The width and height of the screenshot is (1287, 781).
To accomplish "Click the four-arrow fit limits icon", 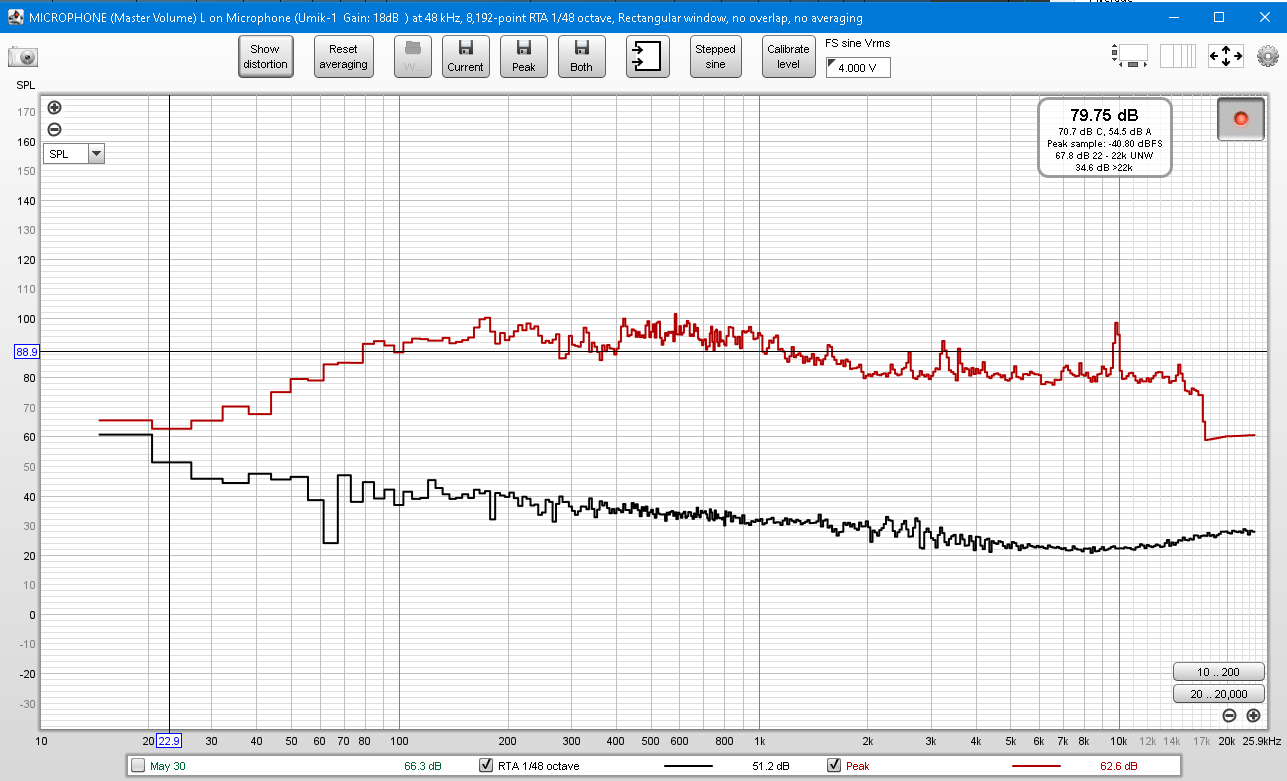I will [x=1226, y=56].
